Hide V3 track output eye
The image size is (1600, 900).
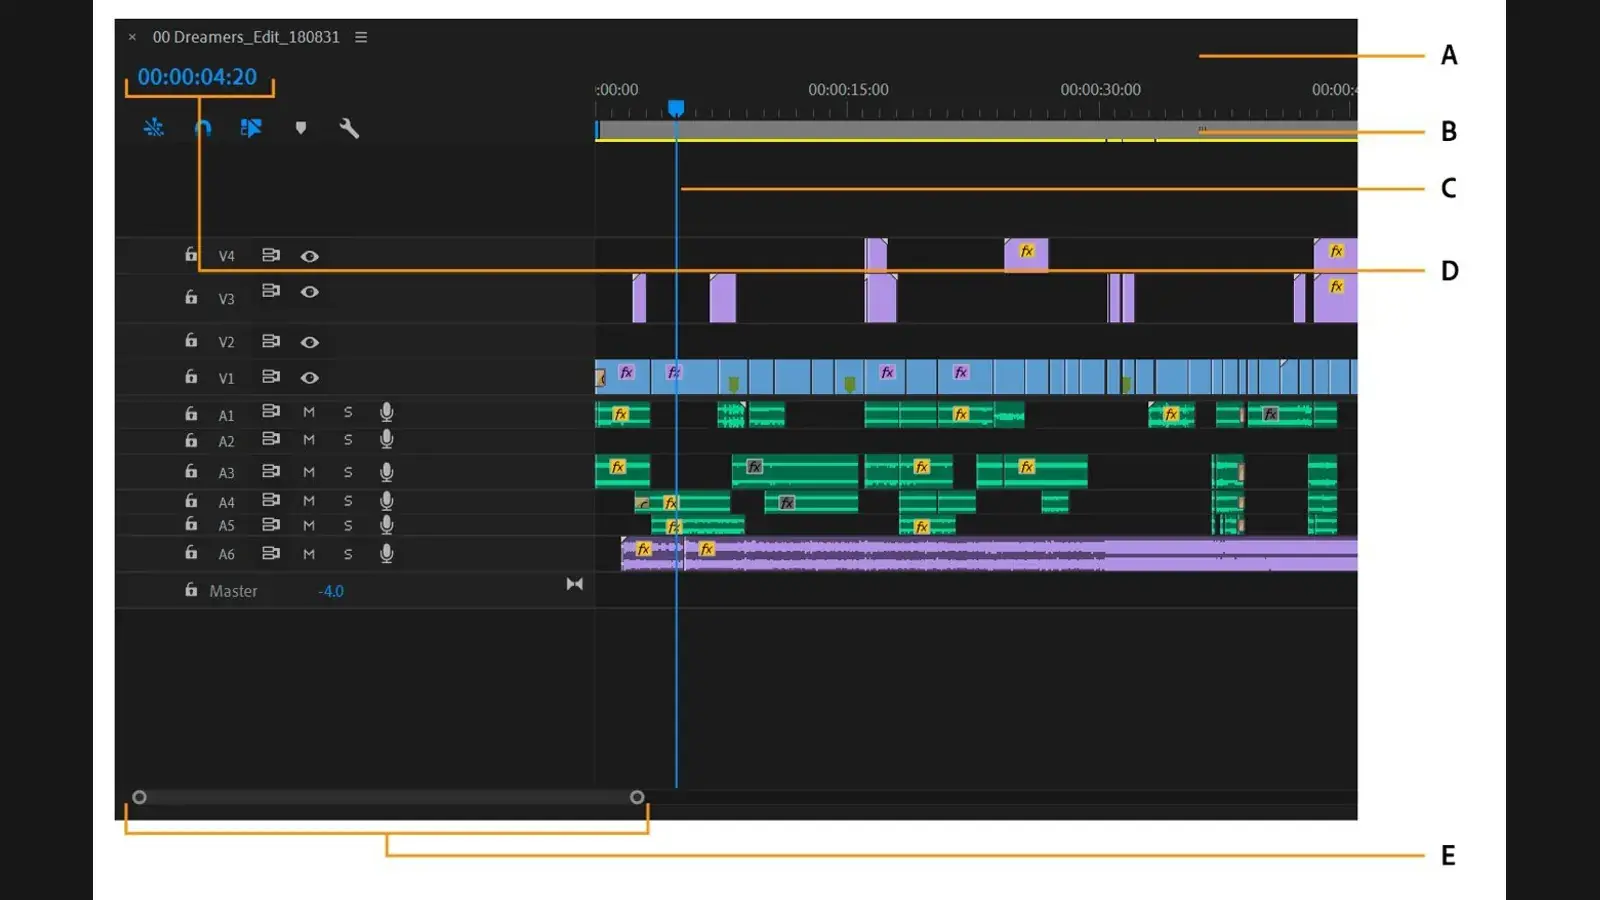click(x=310, y=292)
